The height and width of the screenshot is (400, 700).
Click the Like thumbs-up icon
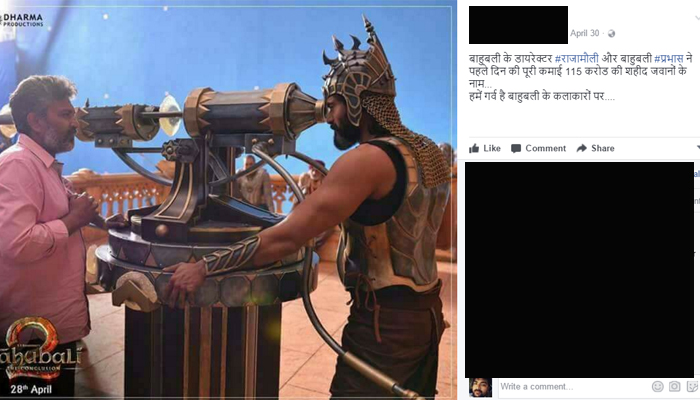(x=474, y=148)
